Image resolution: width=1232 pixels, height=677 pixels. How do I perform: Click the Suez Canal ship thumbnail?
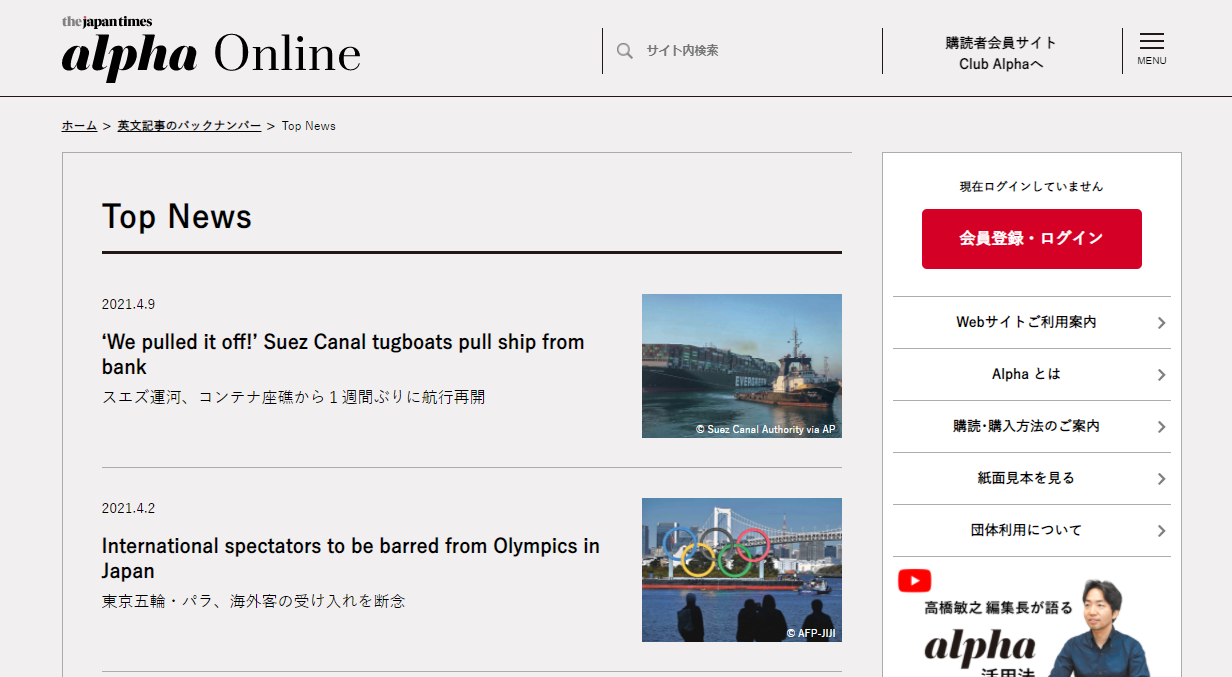click(x=741, y=366)
